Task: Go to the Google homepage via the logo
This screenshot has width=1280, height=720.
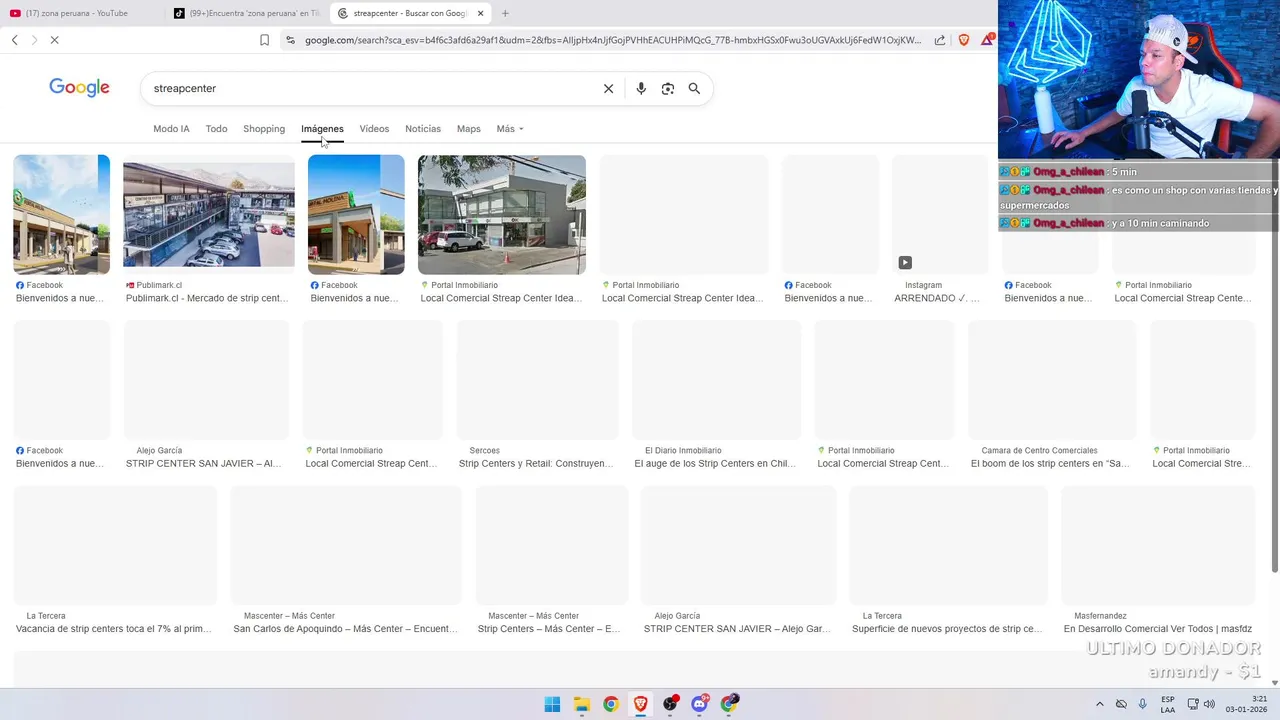Action: (x=79, y=88)
